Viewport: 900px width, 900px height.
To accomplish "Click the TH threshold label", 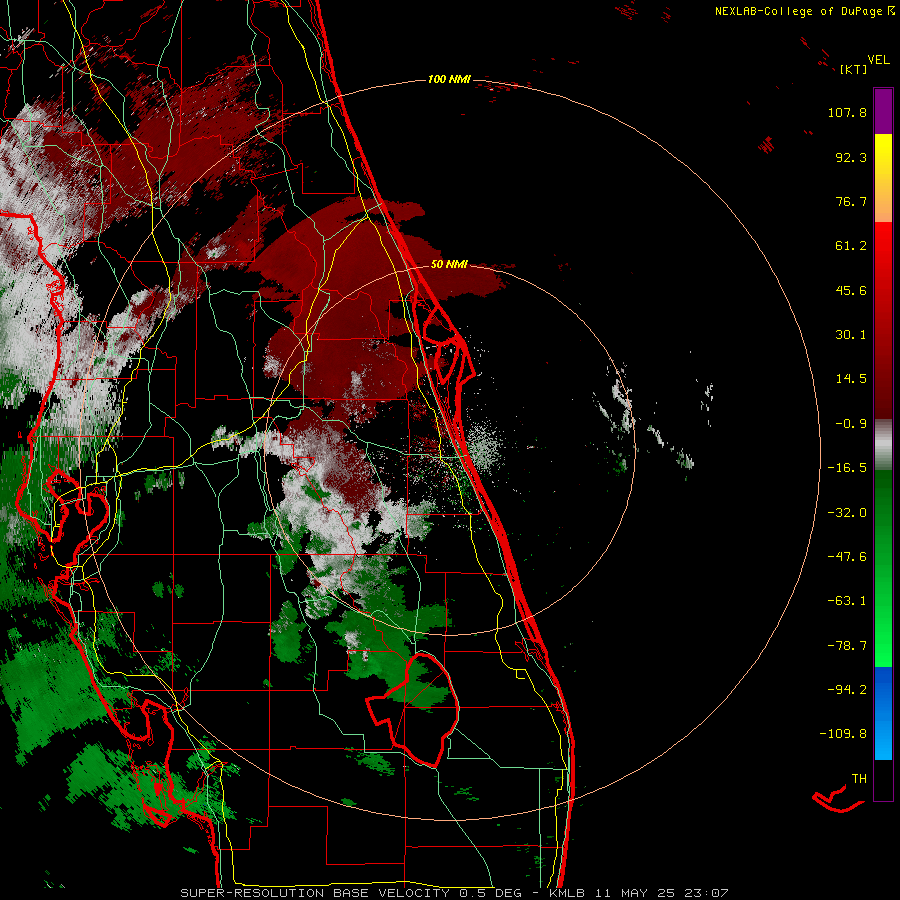I will (x=859, y=779).
